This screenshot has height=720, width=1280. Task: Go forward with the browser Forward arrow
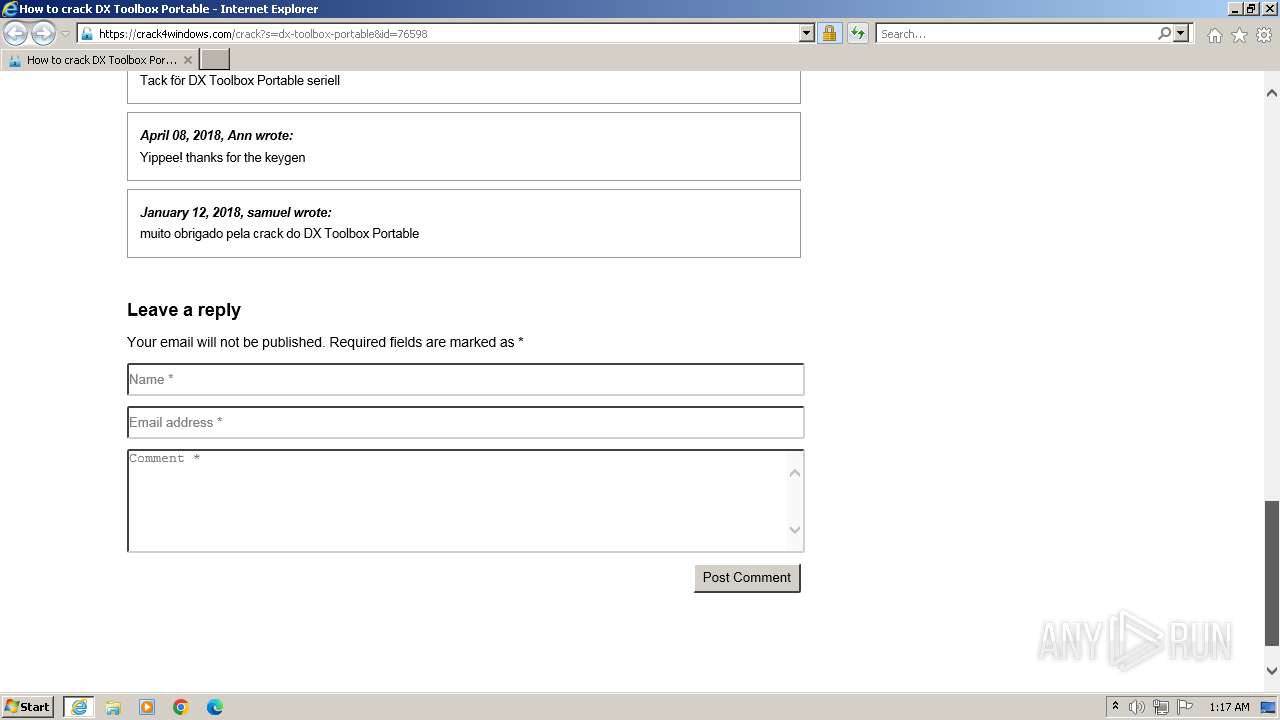coord(43,34)
